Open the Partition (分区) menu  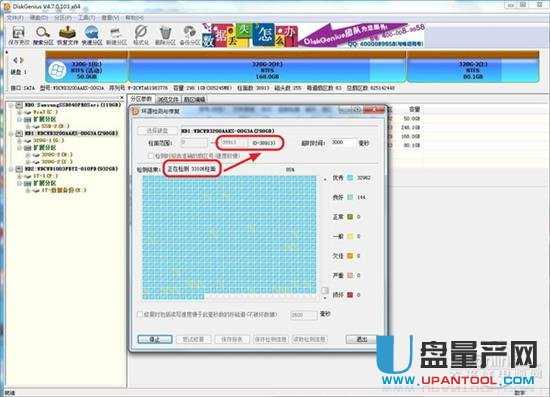(x=63, y=18)
